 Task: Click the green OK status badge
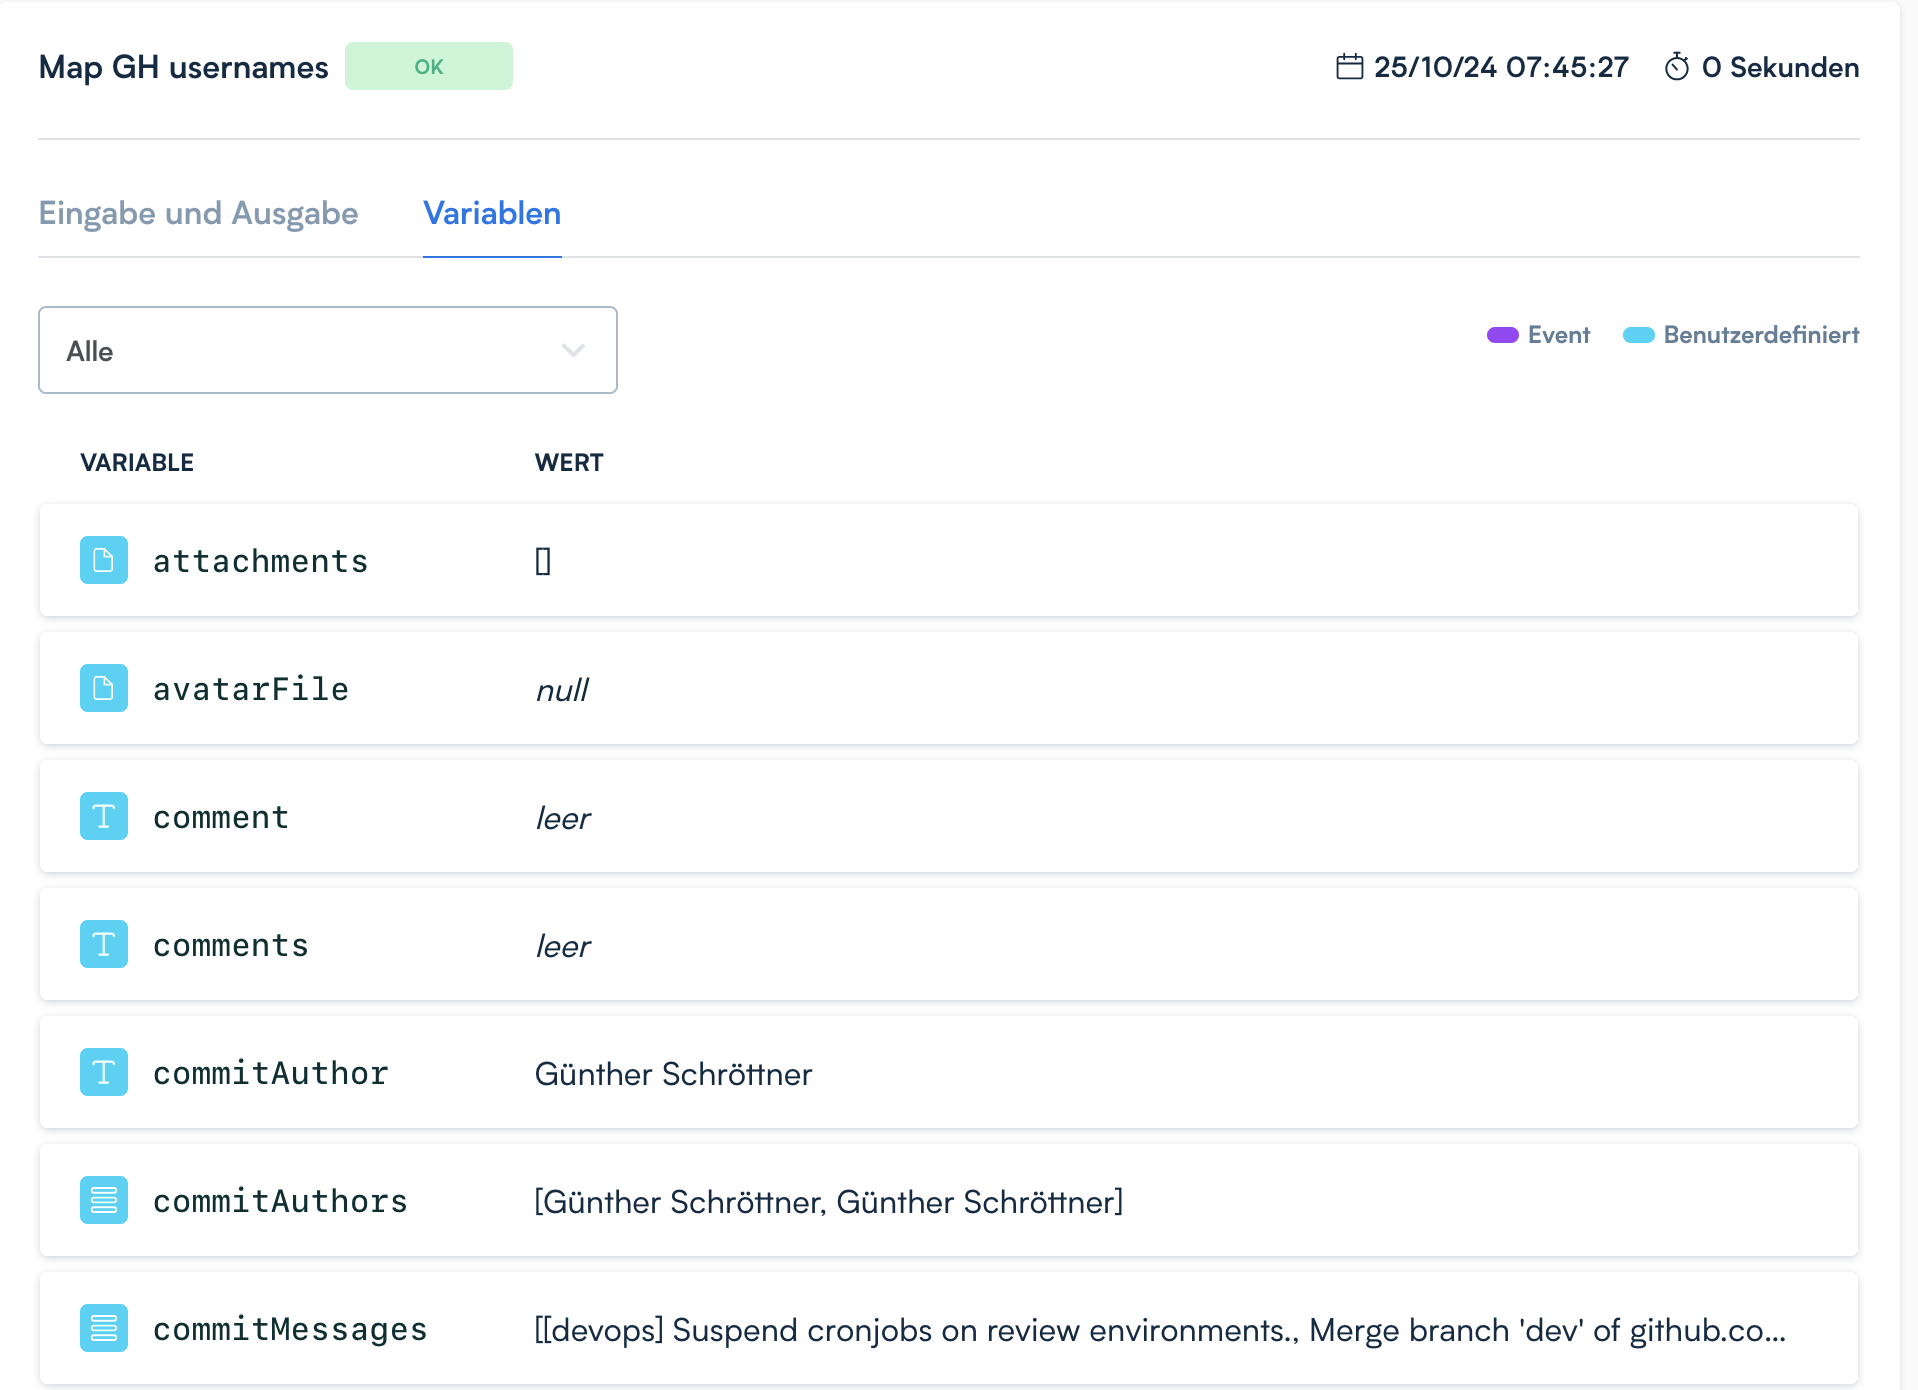[x=428, y=66]
